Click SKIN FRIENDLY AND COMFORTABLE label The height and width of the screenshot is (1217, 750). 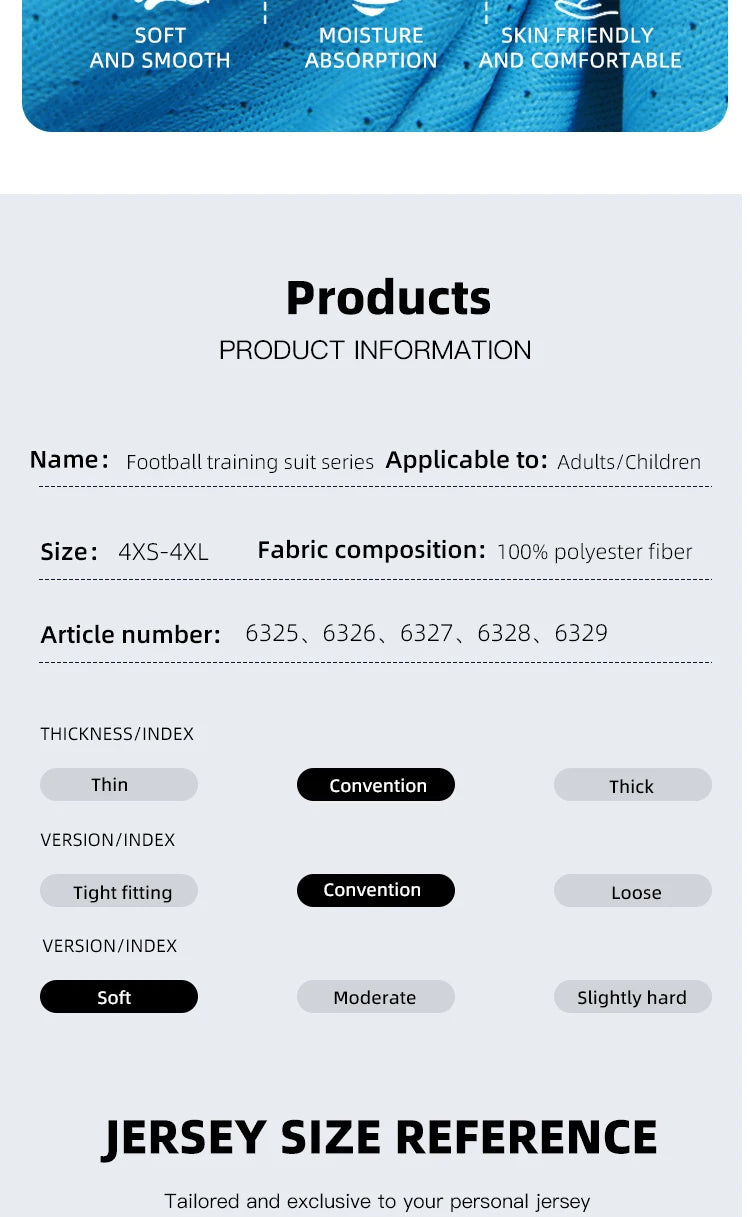pyautogui.click(x=579, y=48)
